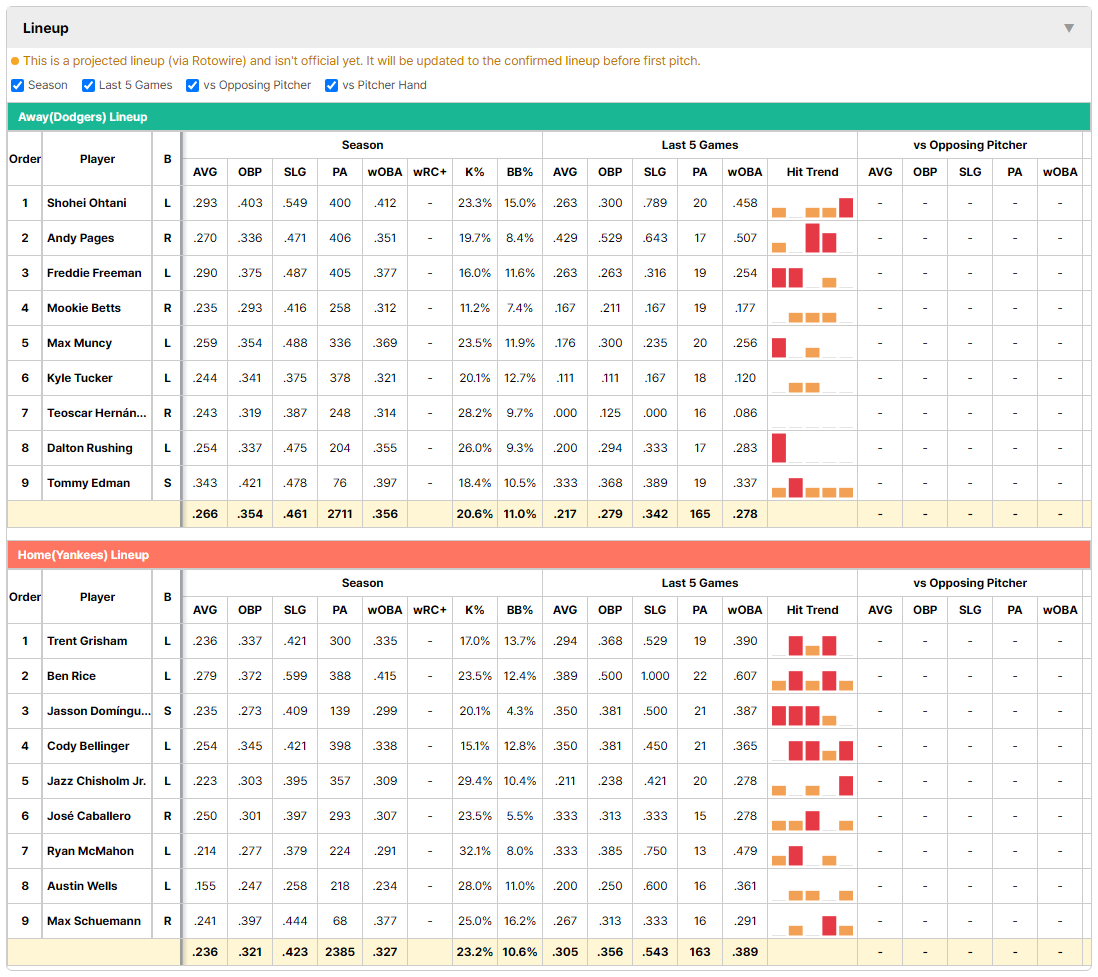The height and width of the screenshot is (977, 1098).
Task: Click Jasson Domínguez's hit trend bars
Action: coord(812,715)
